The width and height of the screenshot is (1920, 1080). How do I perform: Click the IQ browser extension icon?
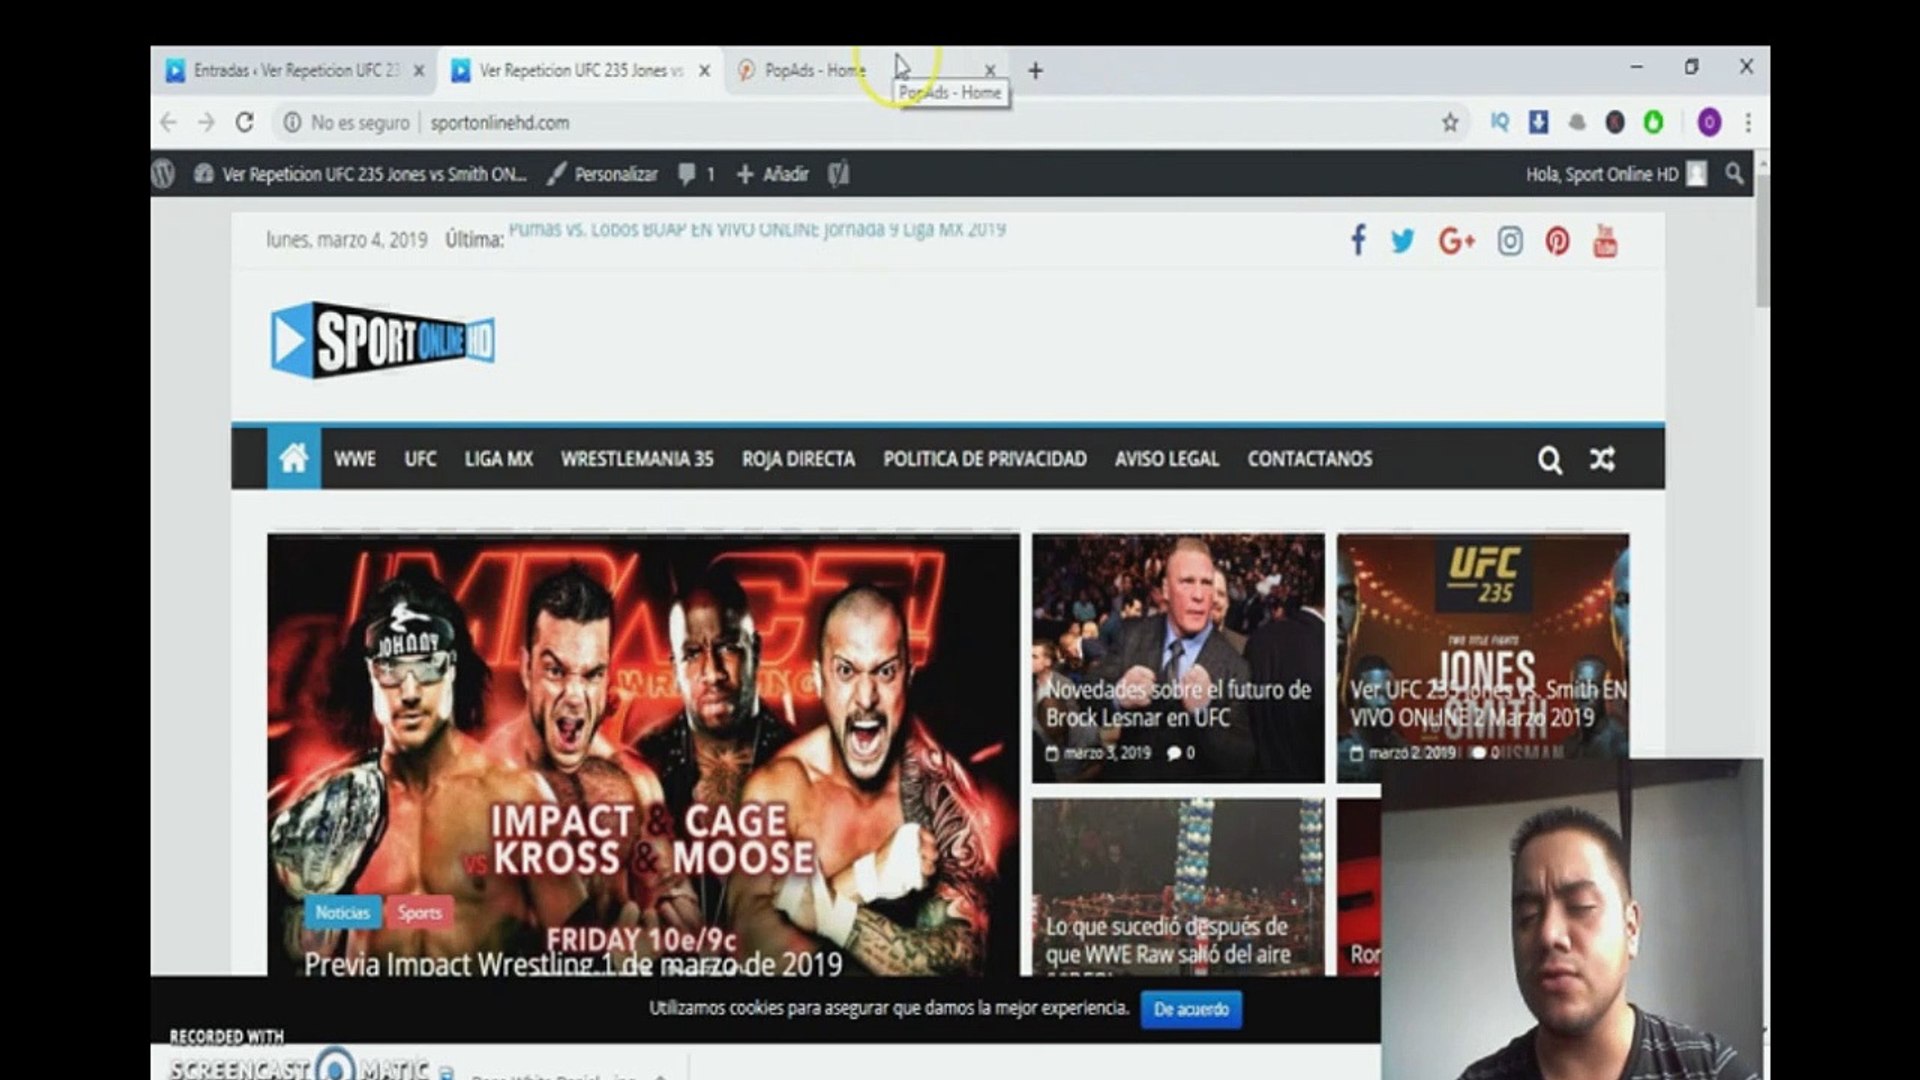(x=1499, y=122)
